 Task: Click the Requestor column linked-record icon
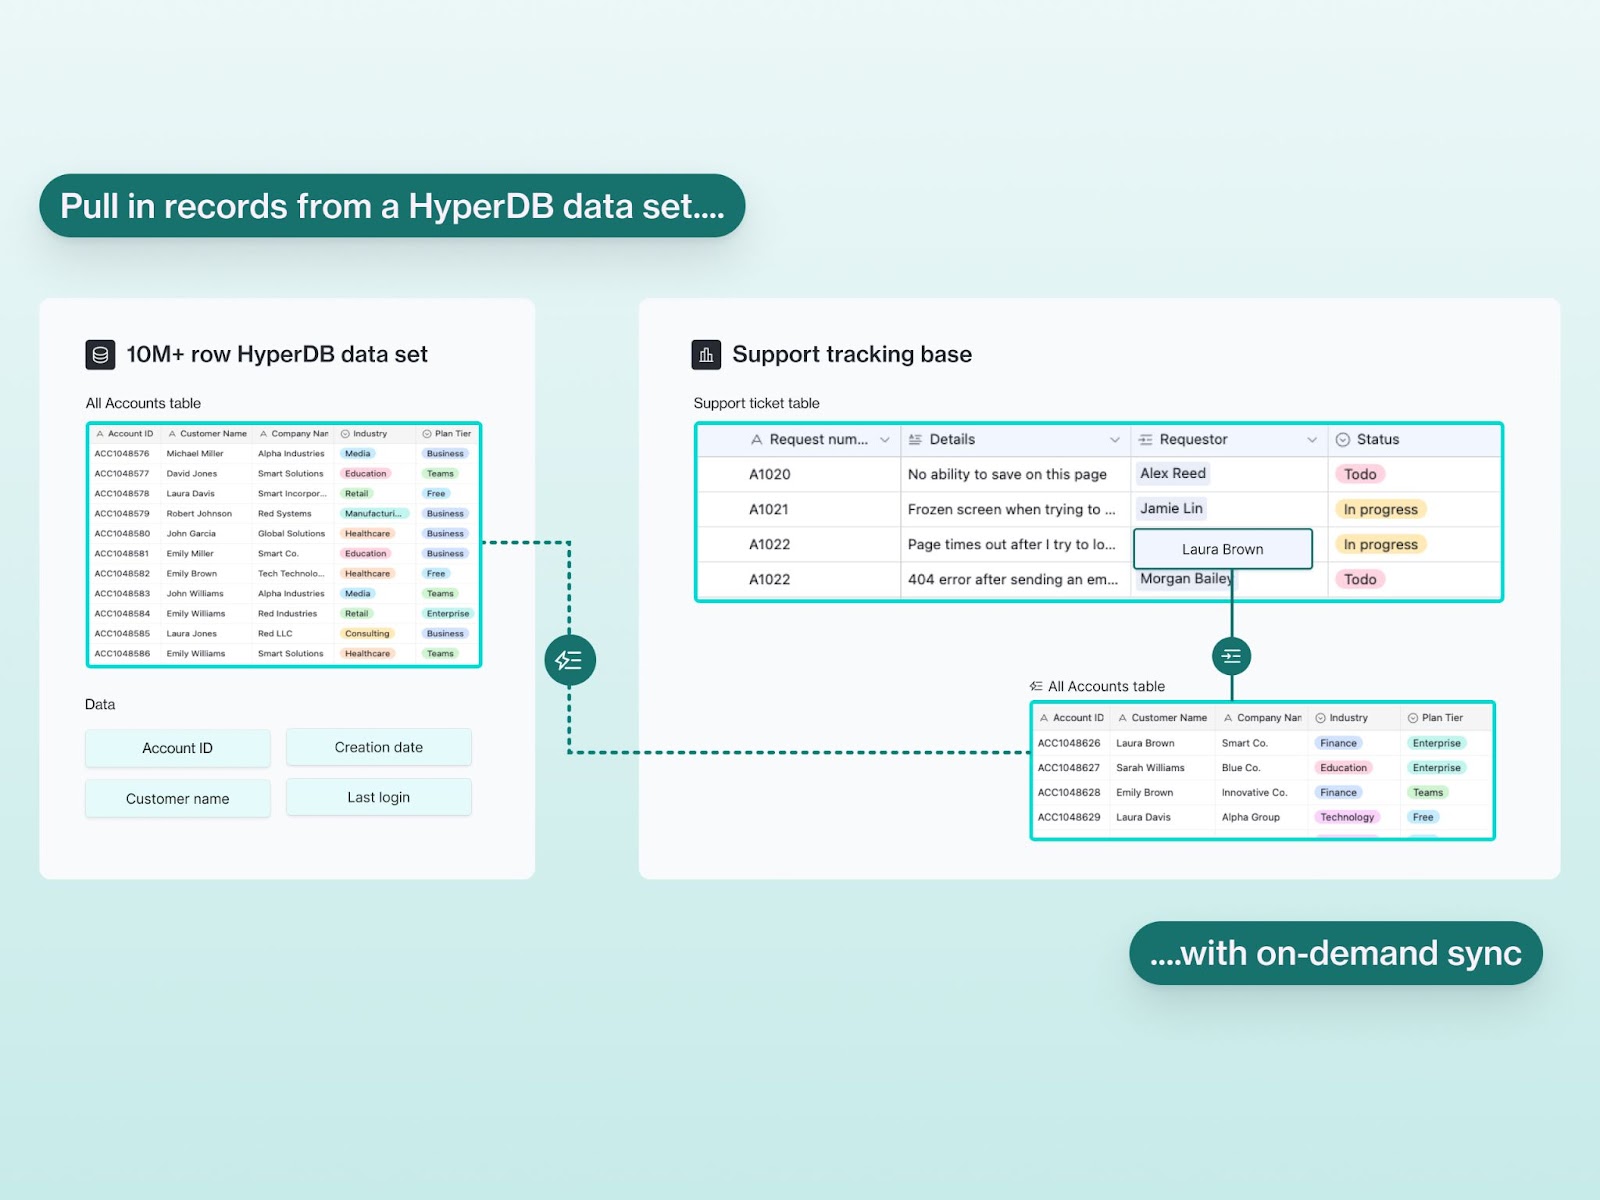(1146, 439)
